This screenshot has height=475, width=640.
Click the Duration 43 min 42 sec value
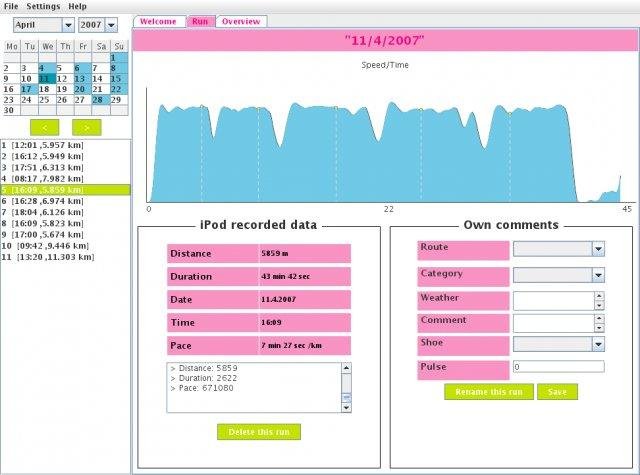(x=304, y=276)
